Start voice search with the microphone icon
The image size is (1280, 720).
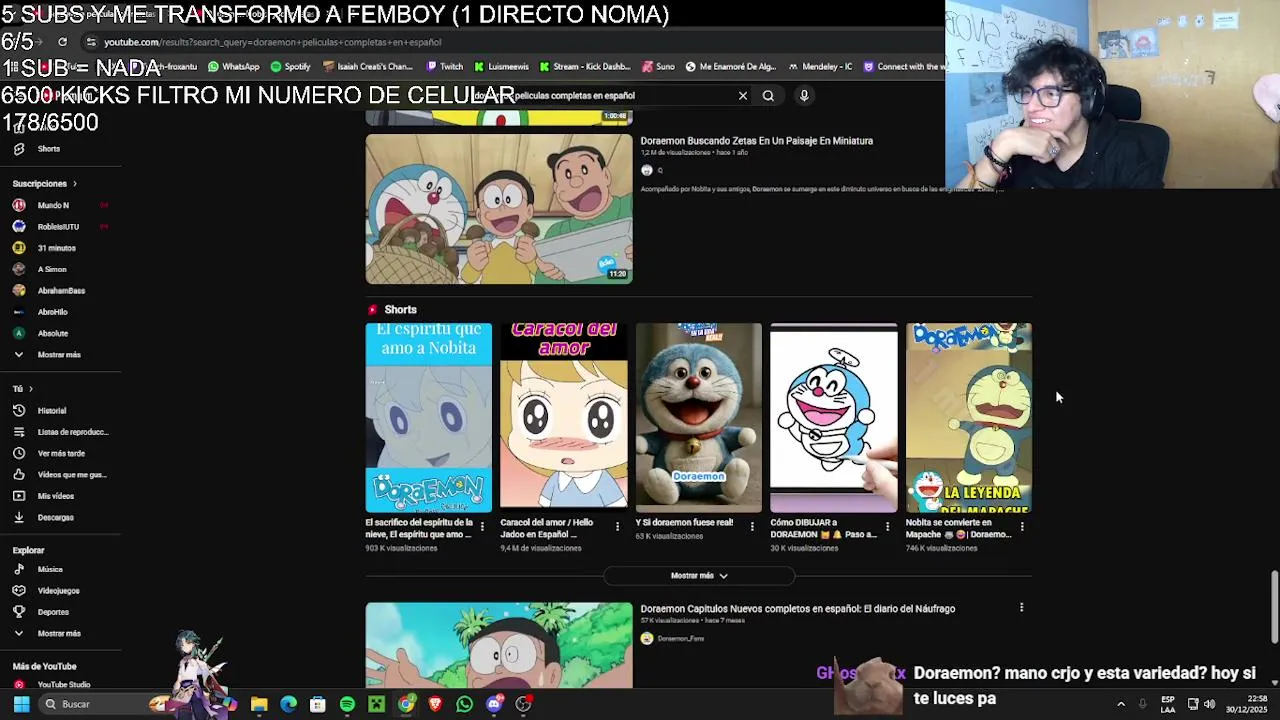[x=804, y=96]
